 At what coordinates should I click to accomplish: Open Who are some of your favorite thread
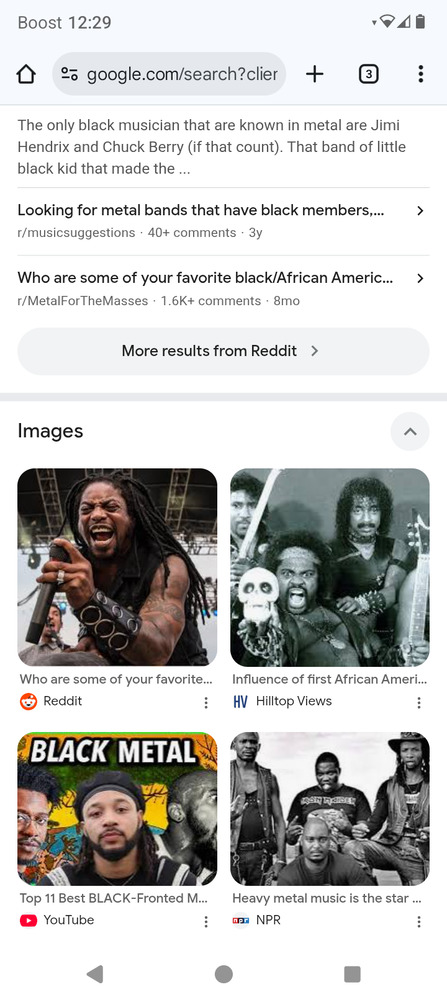205,277
